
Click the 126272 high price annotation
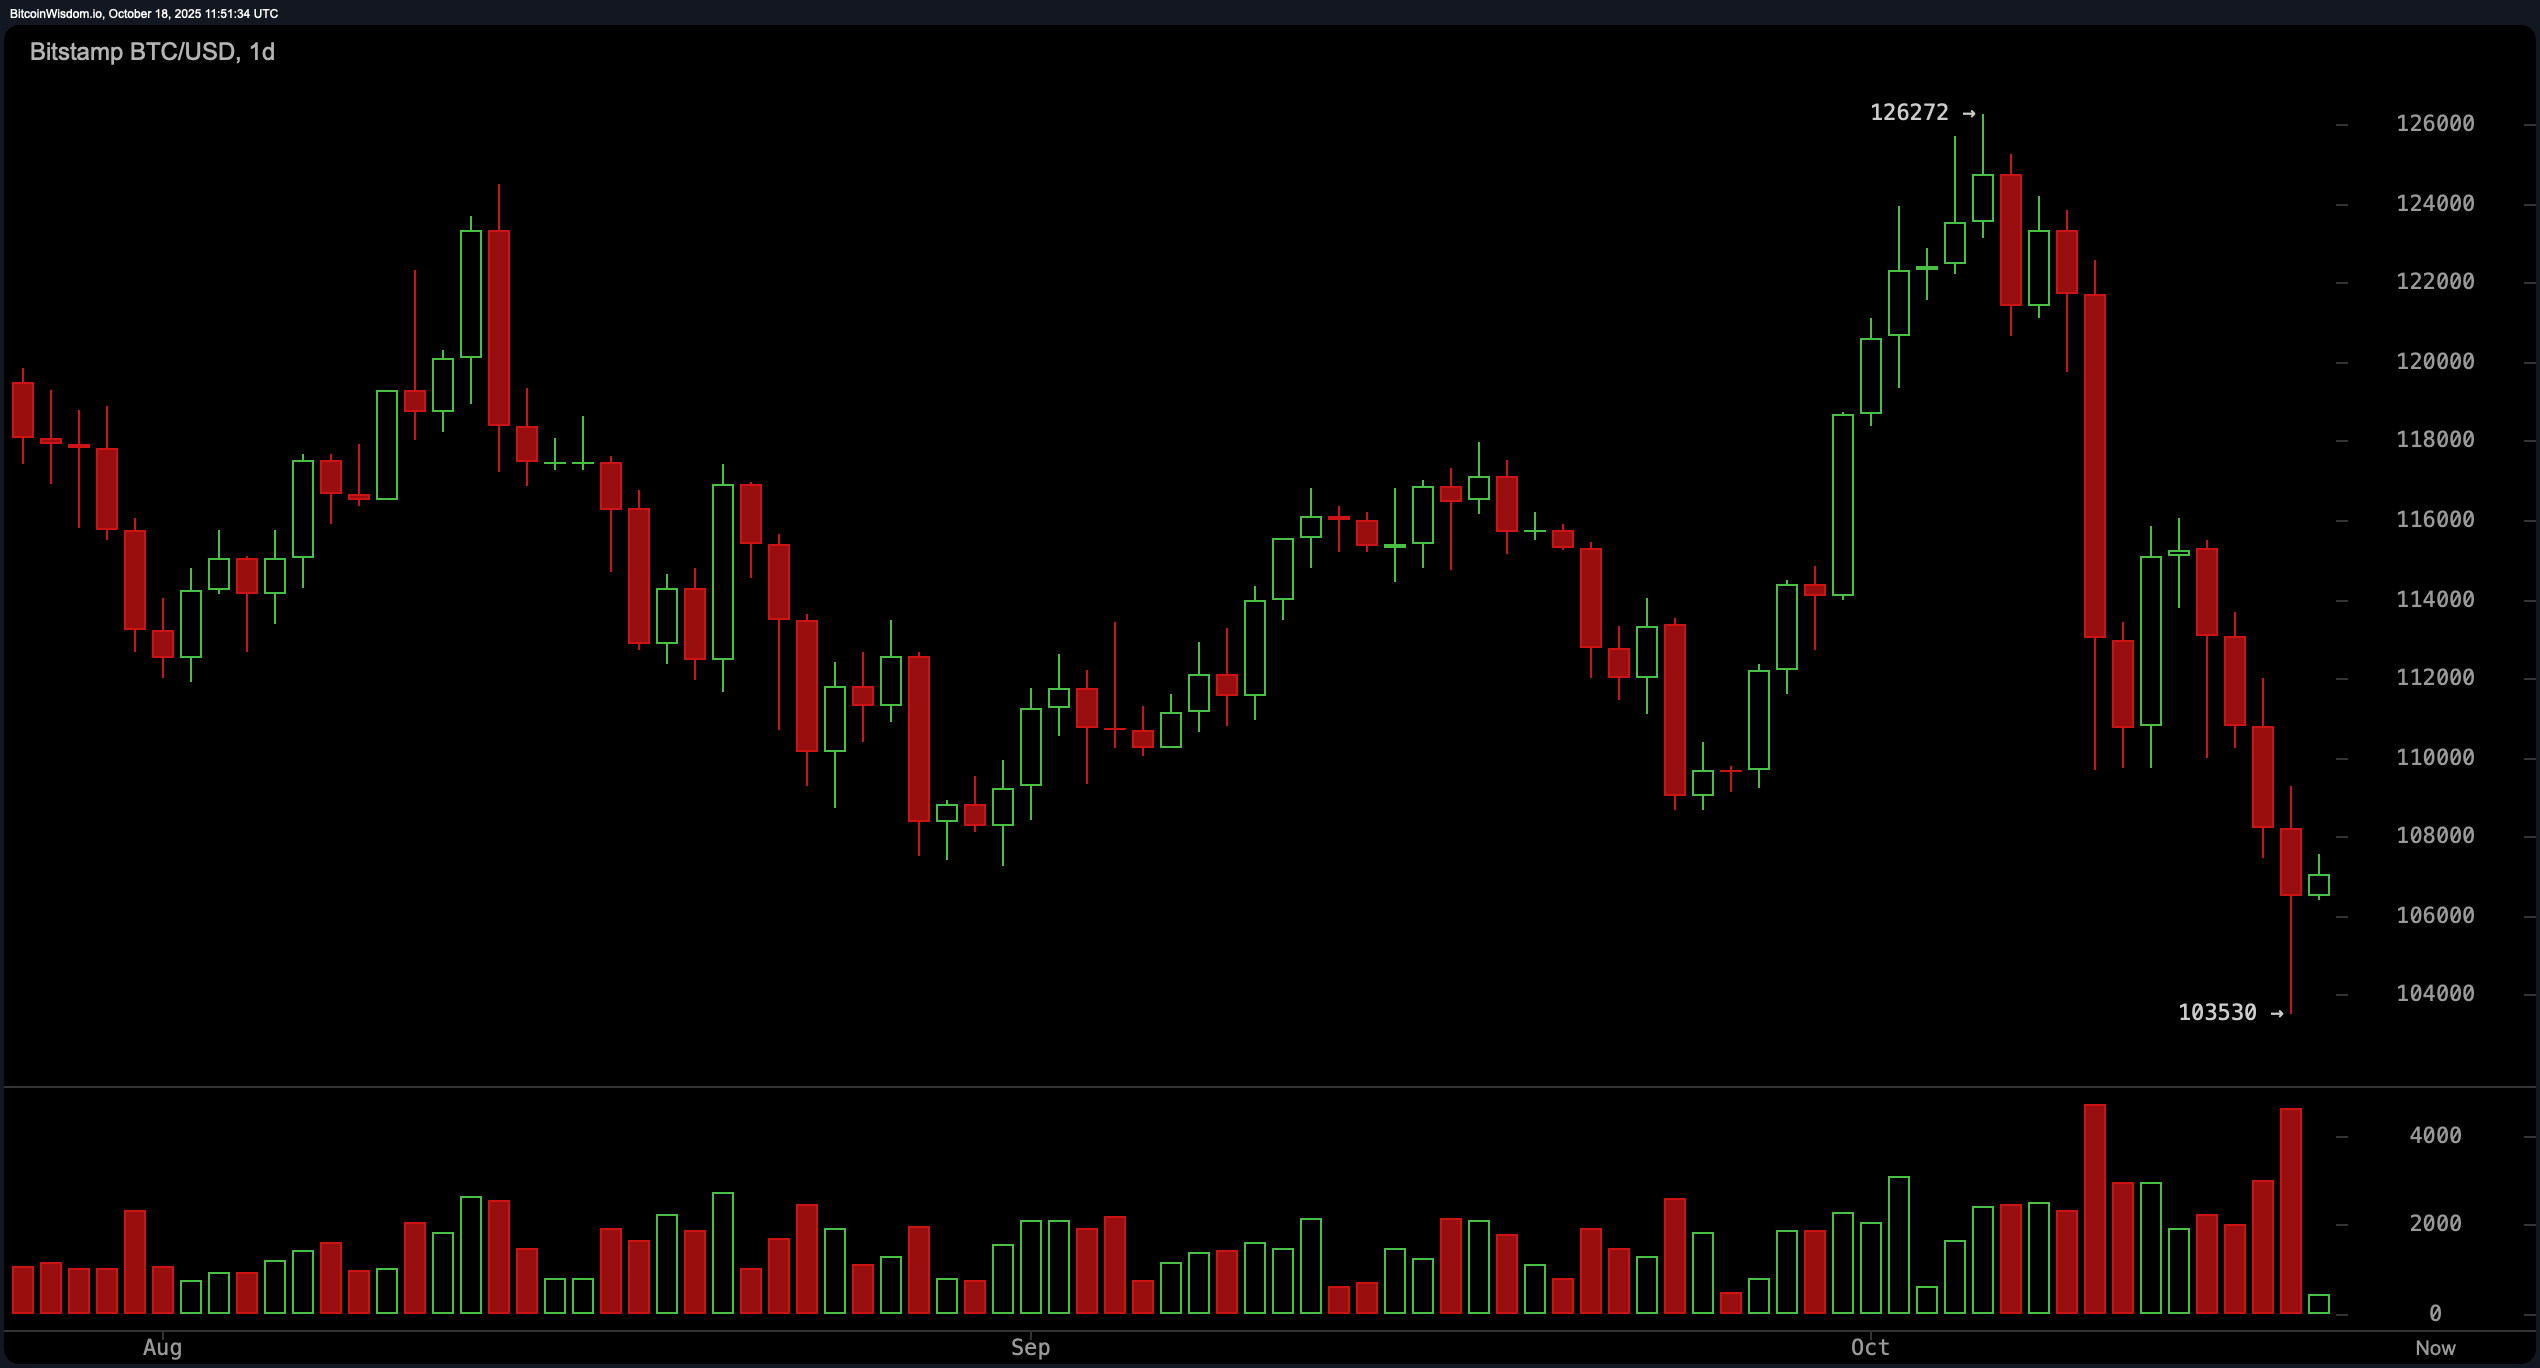point(1909,113)
